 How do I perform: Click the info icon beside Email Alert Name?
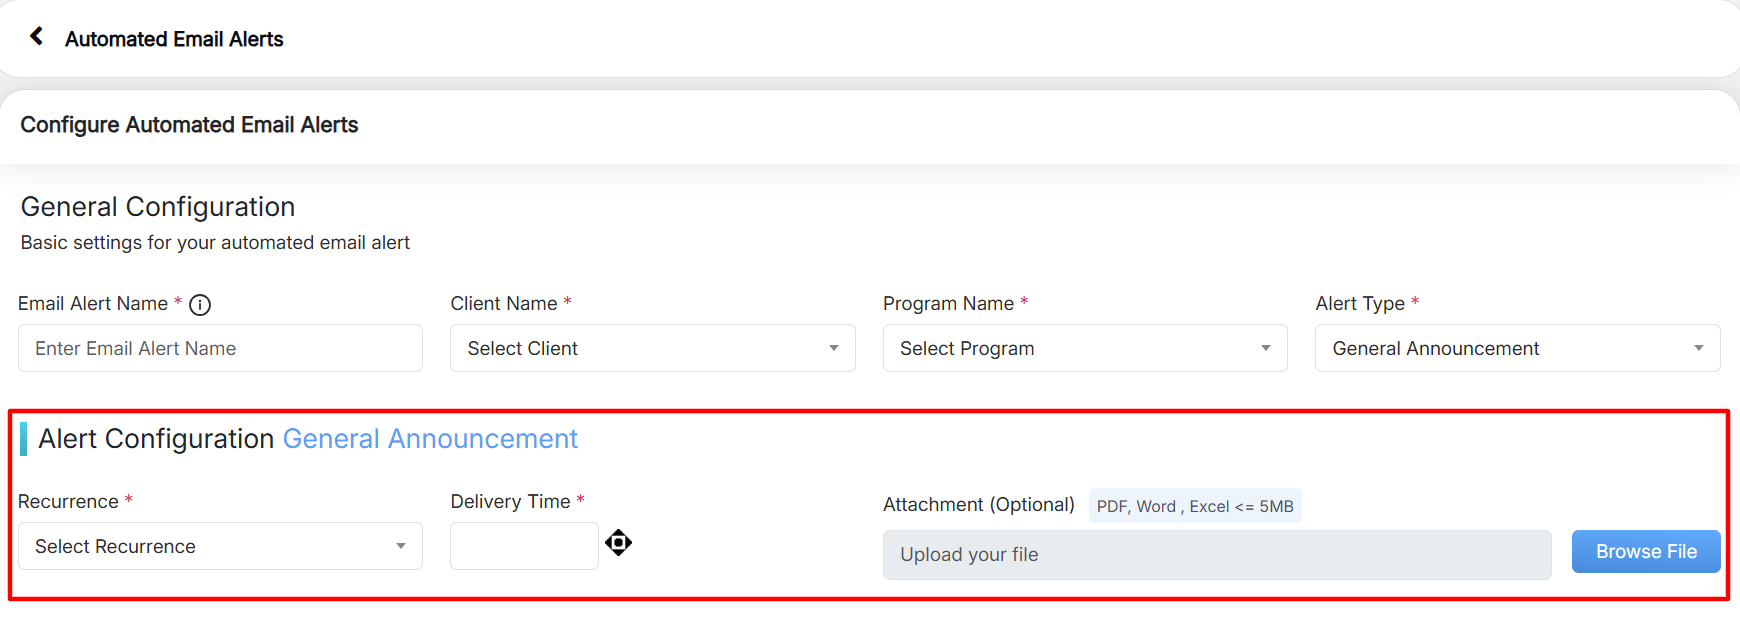tap(200, 305)
